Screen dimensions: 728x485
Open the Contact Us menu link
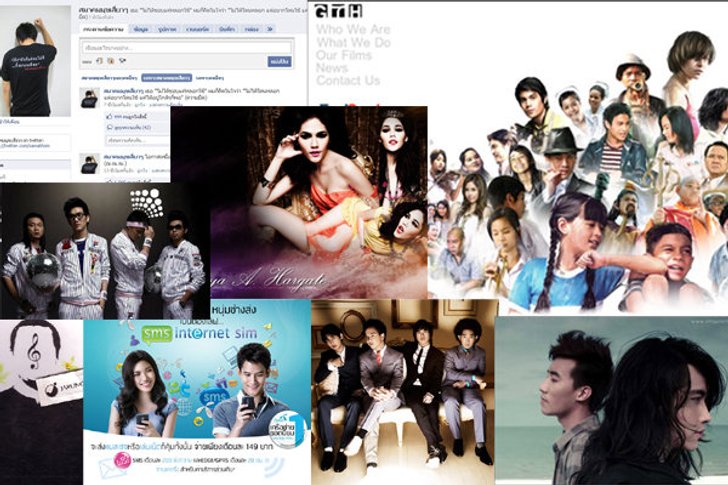pos(348,80)
